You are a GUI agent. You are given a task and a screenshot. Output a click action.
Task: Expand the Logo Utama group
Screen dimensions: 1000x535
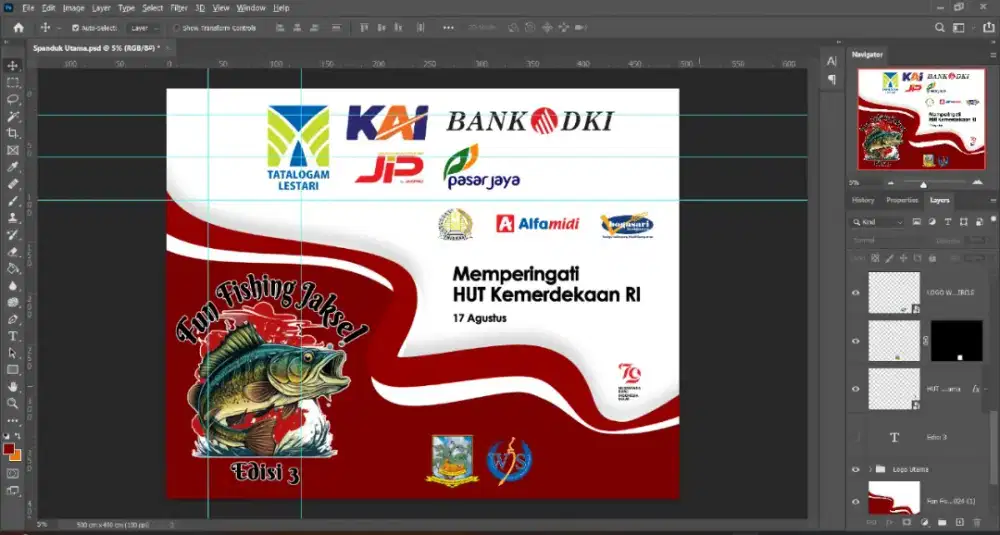click(870, 469)
